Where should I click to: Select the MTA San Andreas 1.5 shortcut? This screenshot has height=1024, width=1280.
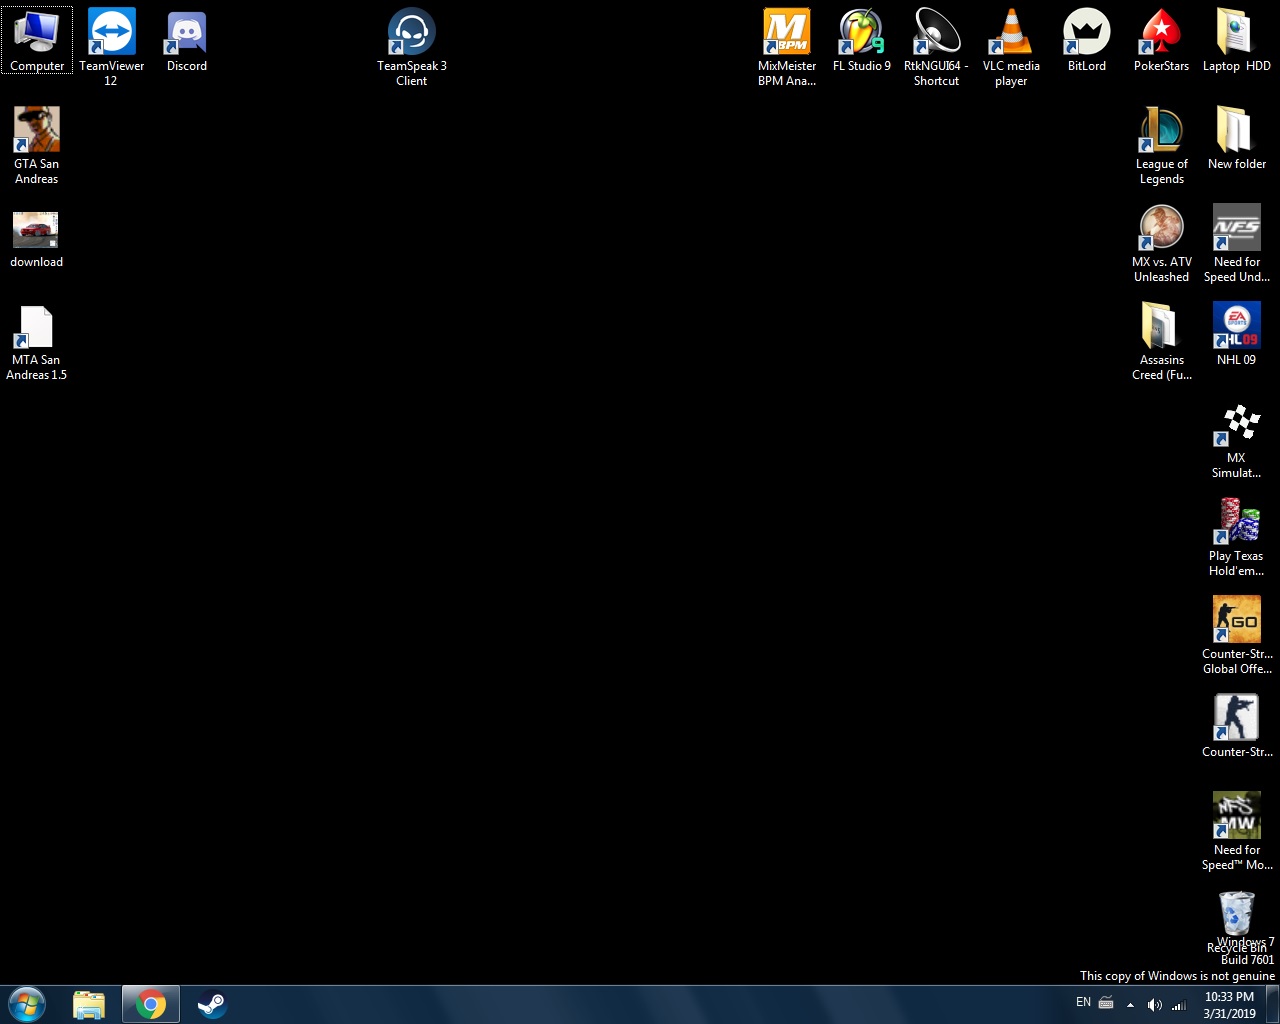pyautogui.click(x=37, y=341)
